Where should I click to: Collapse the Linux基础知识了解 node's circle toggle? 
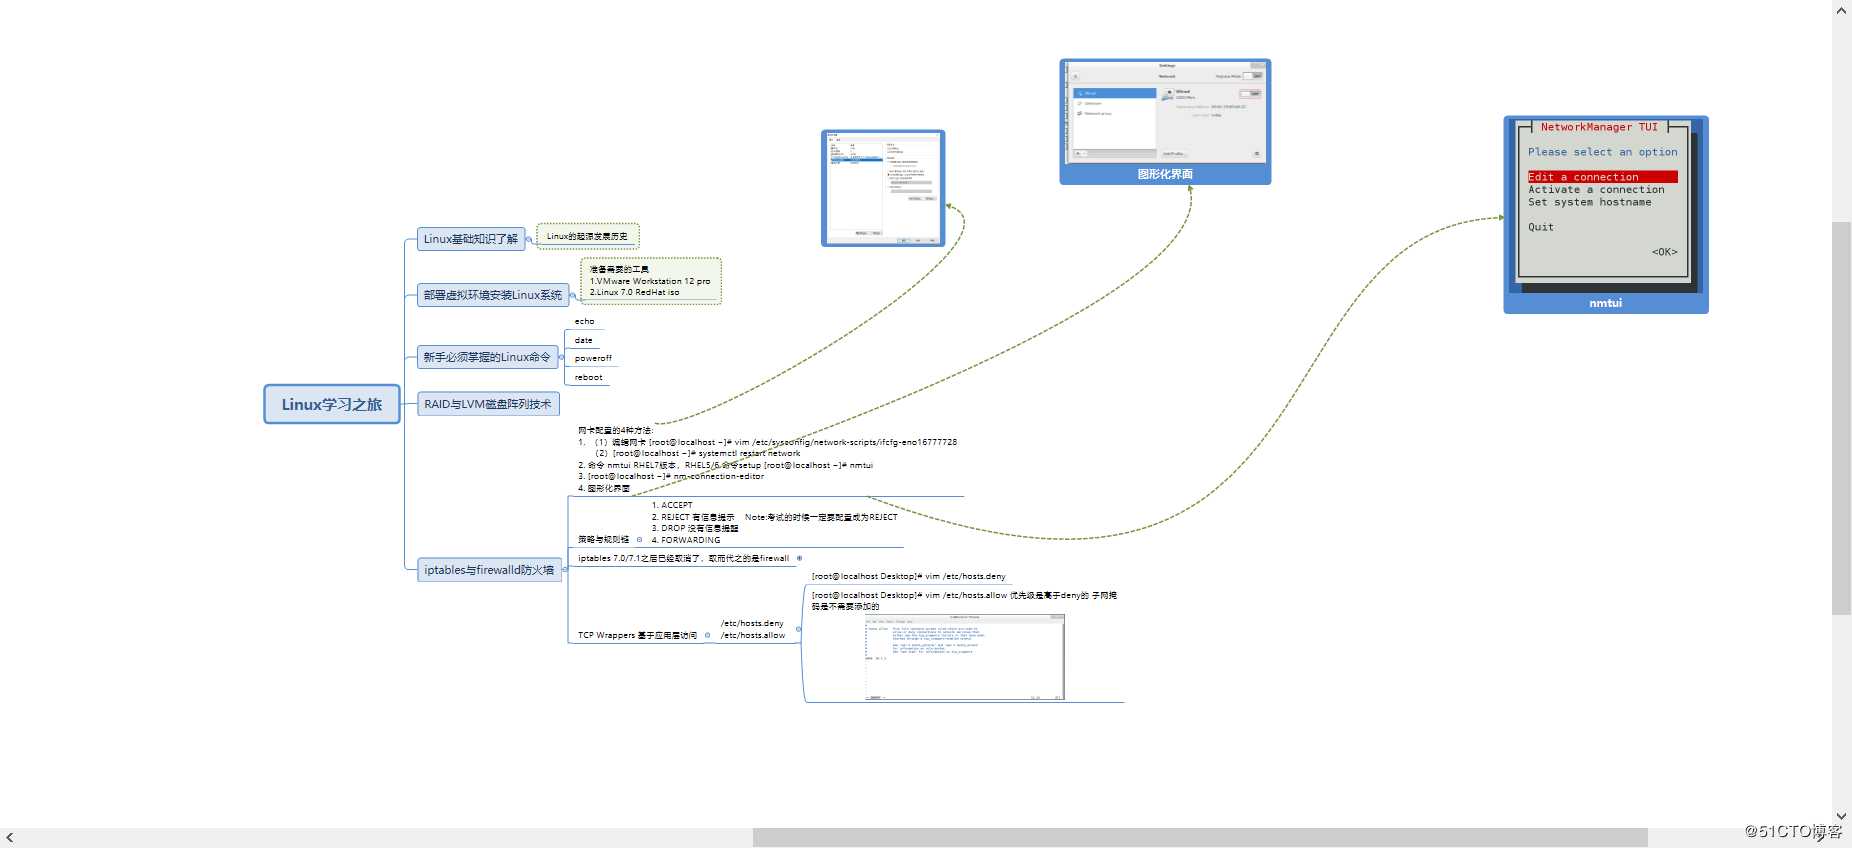529,239
